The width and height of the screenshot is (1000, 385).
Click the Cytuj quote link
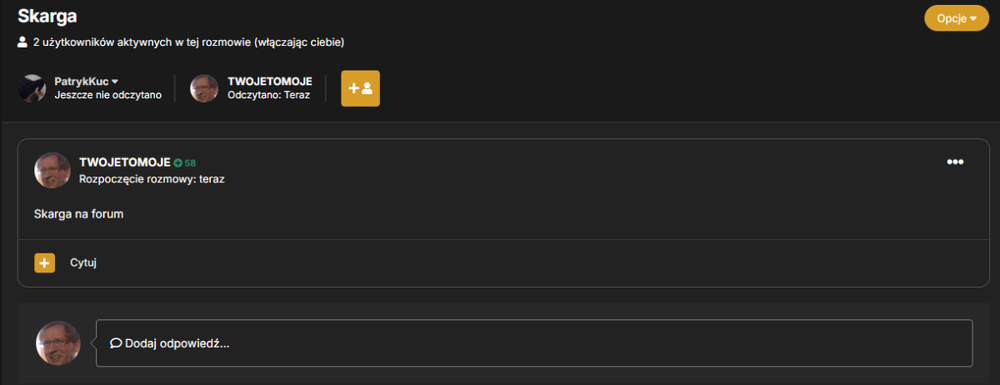[x=83, y=263]
